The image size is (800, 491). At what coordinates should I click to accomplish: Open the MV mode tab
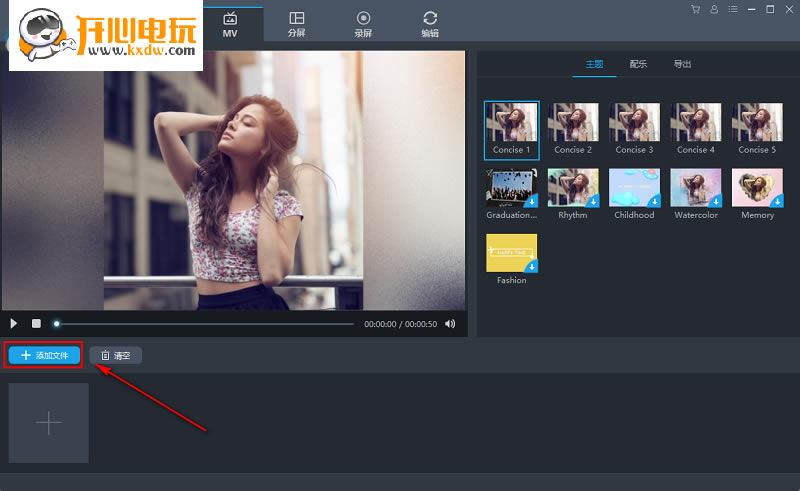230,24
